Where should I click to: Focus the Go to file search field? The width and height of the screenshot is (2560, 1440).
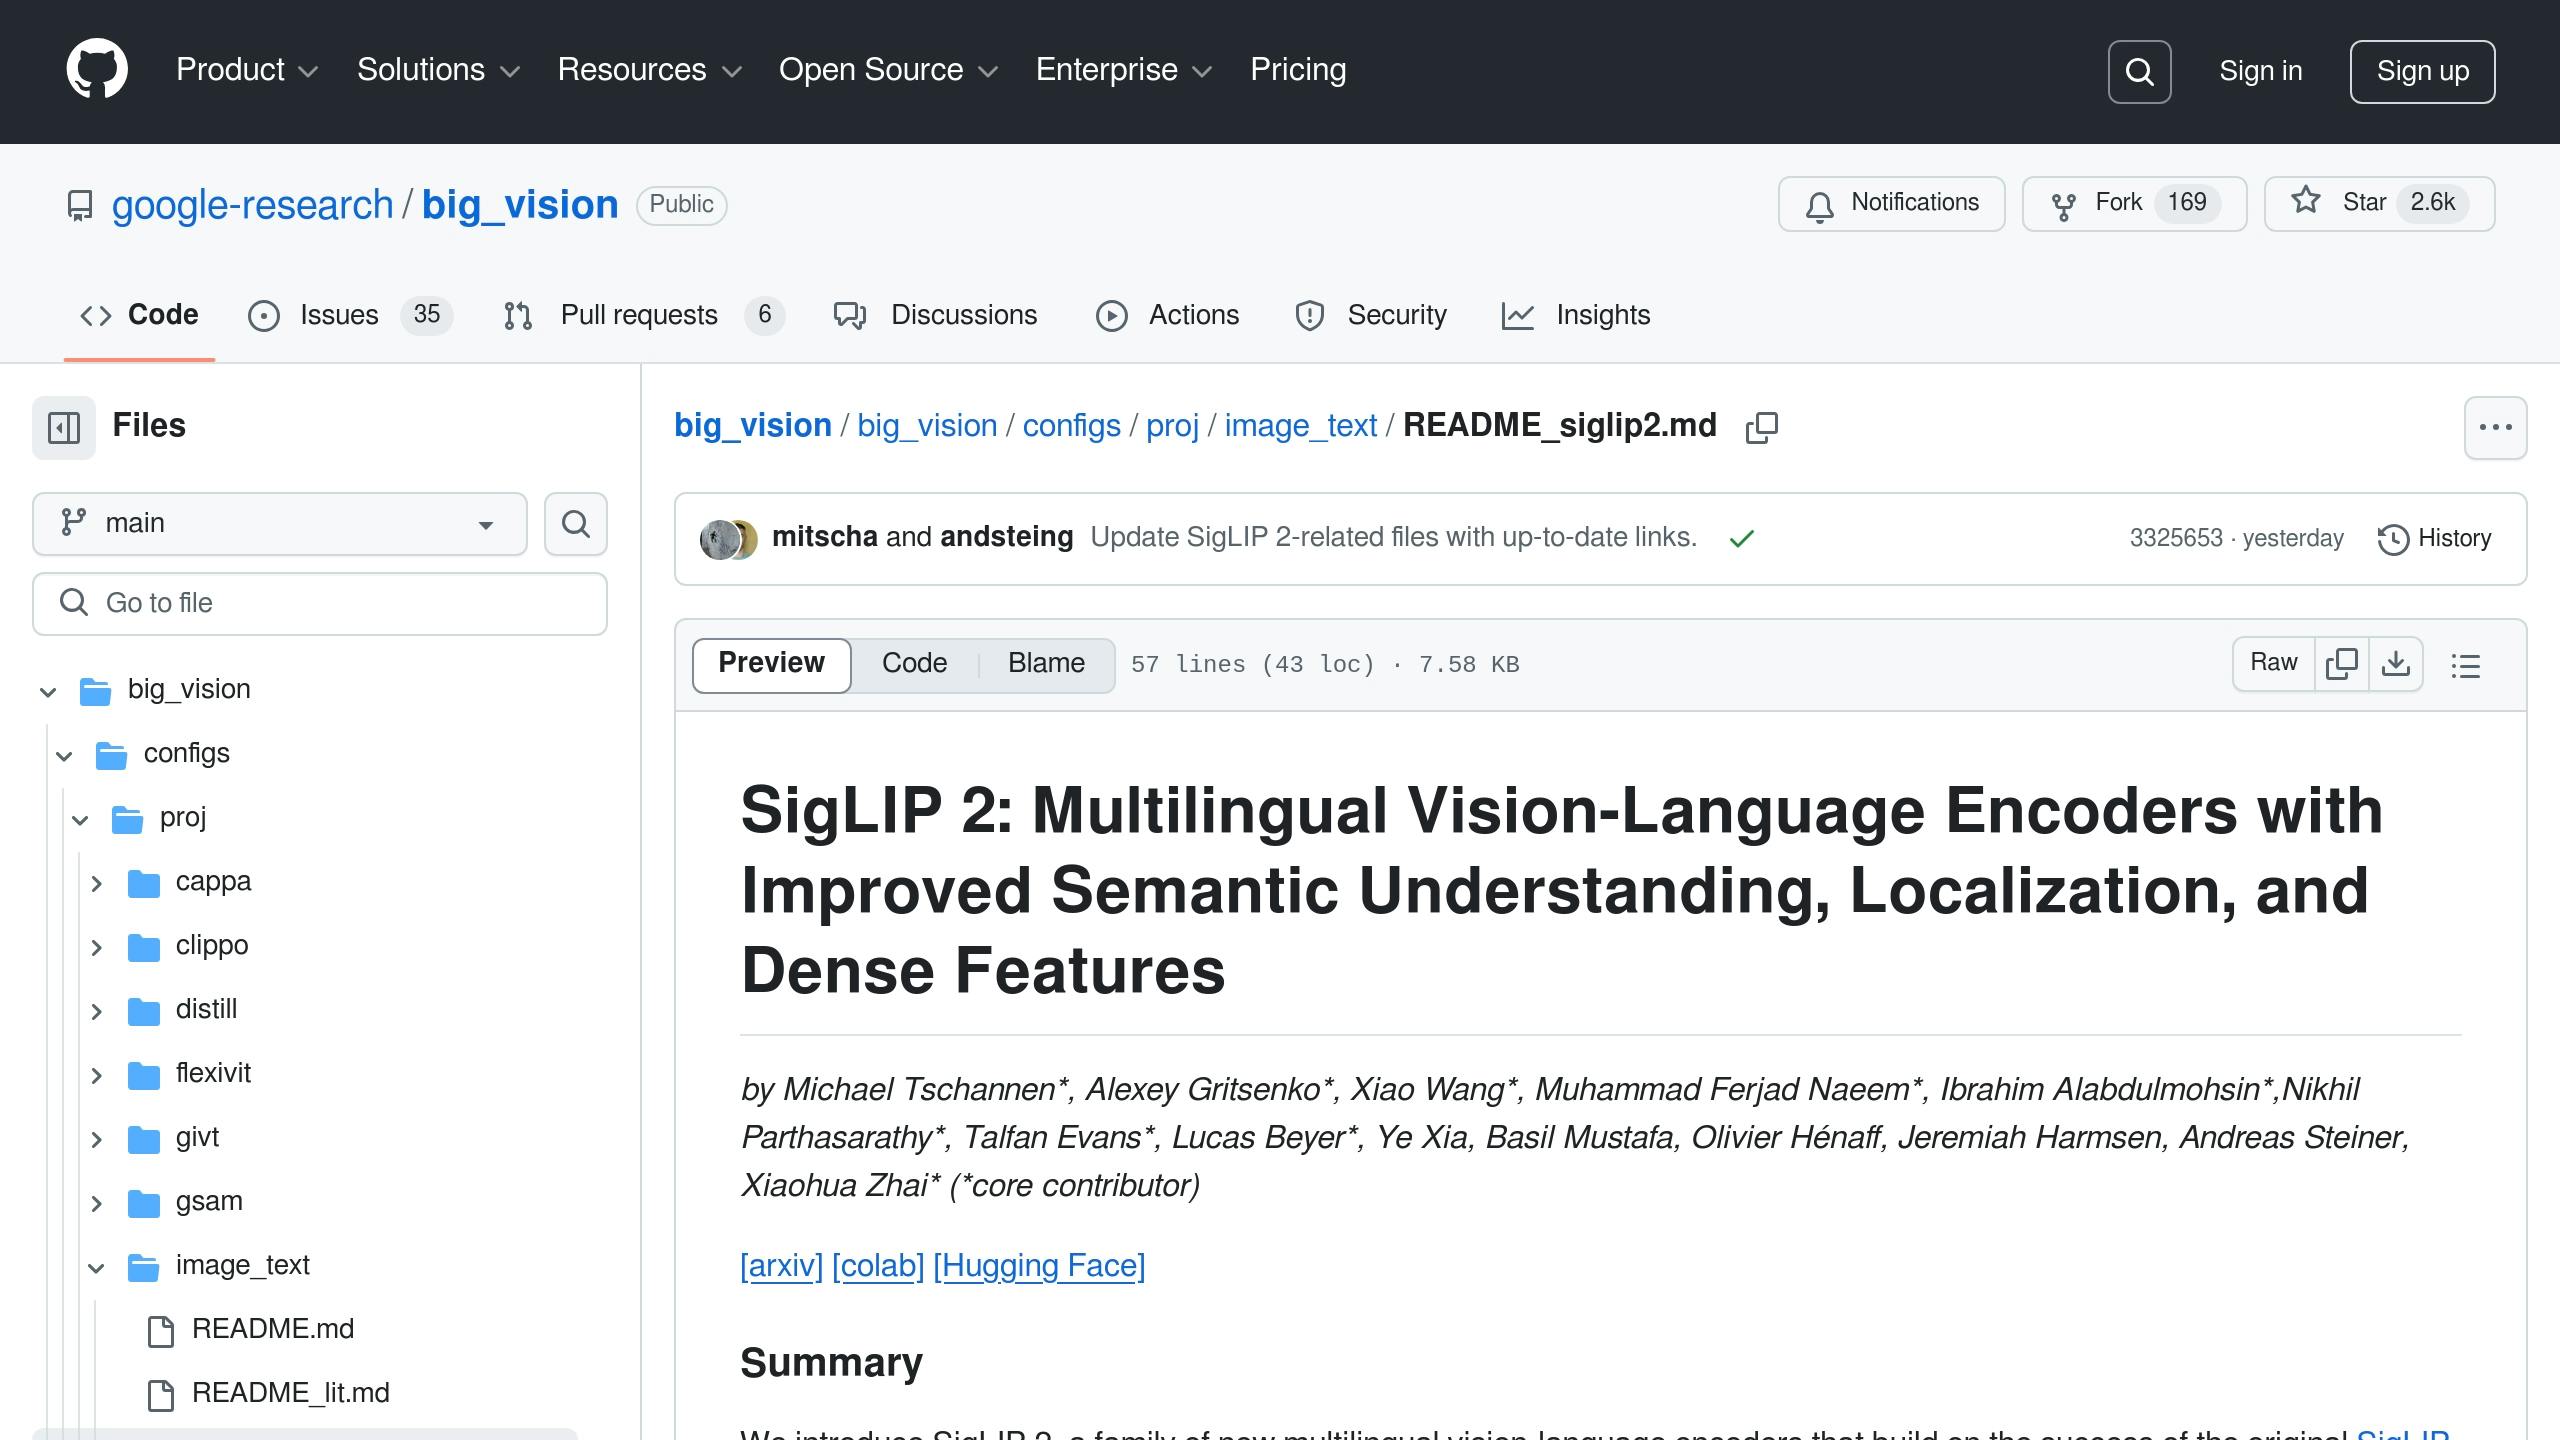(x=320, y=604)
